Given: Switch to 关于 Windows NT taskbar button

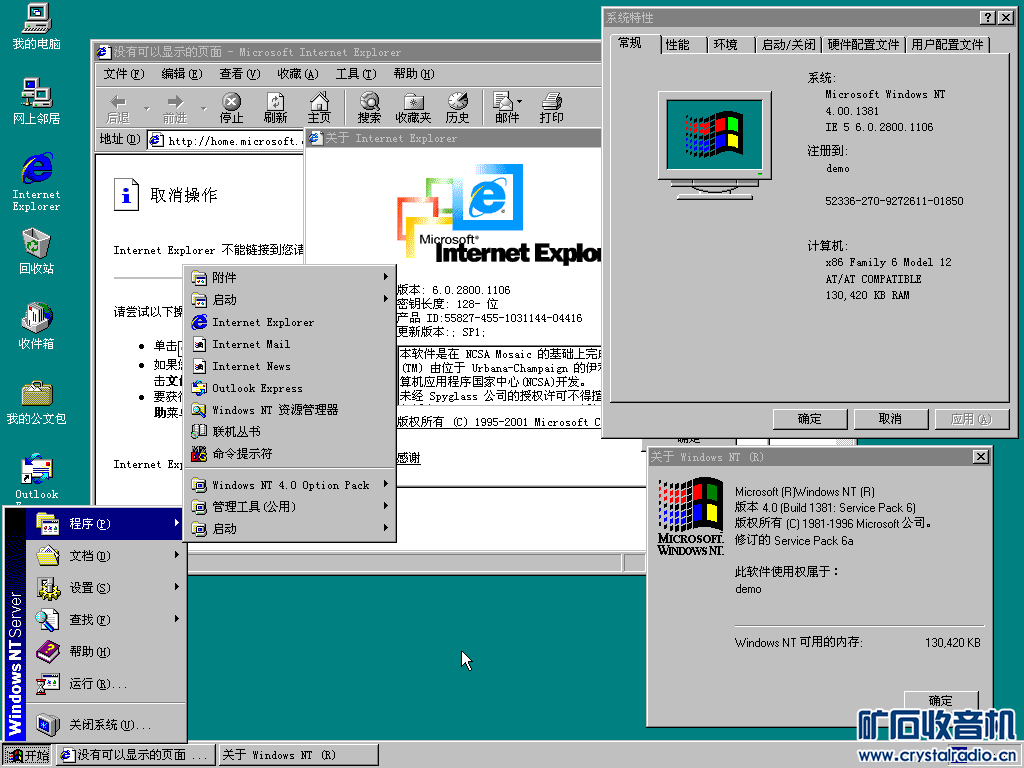Looking at the screenshot, I should click(x=298, y=755).
